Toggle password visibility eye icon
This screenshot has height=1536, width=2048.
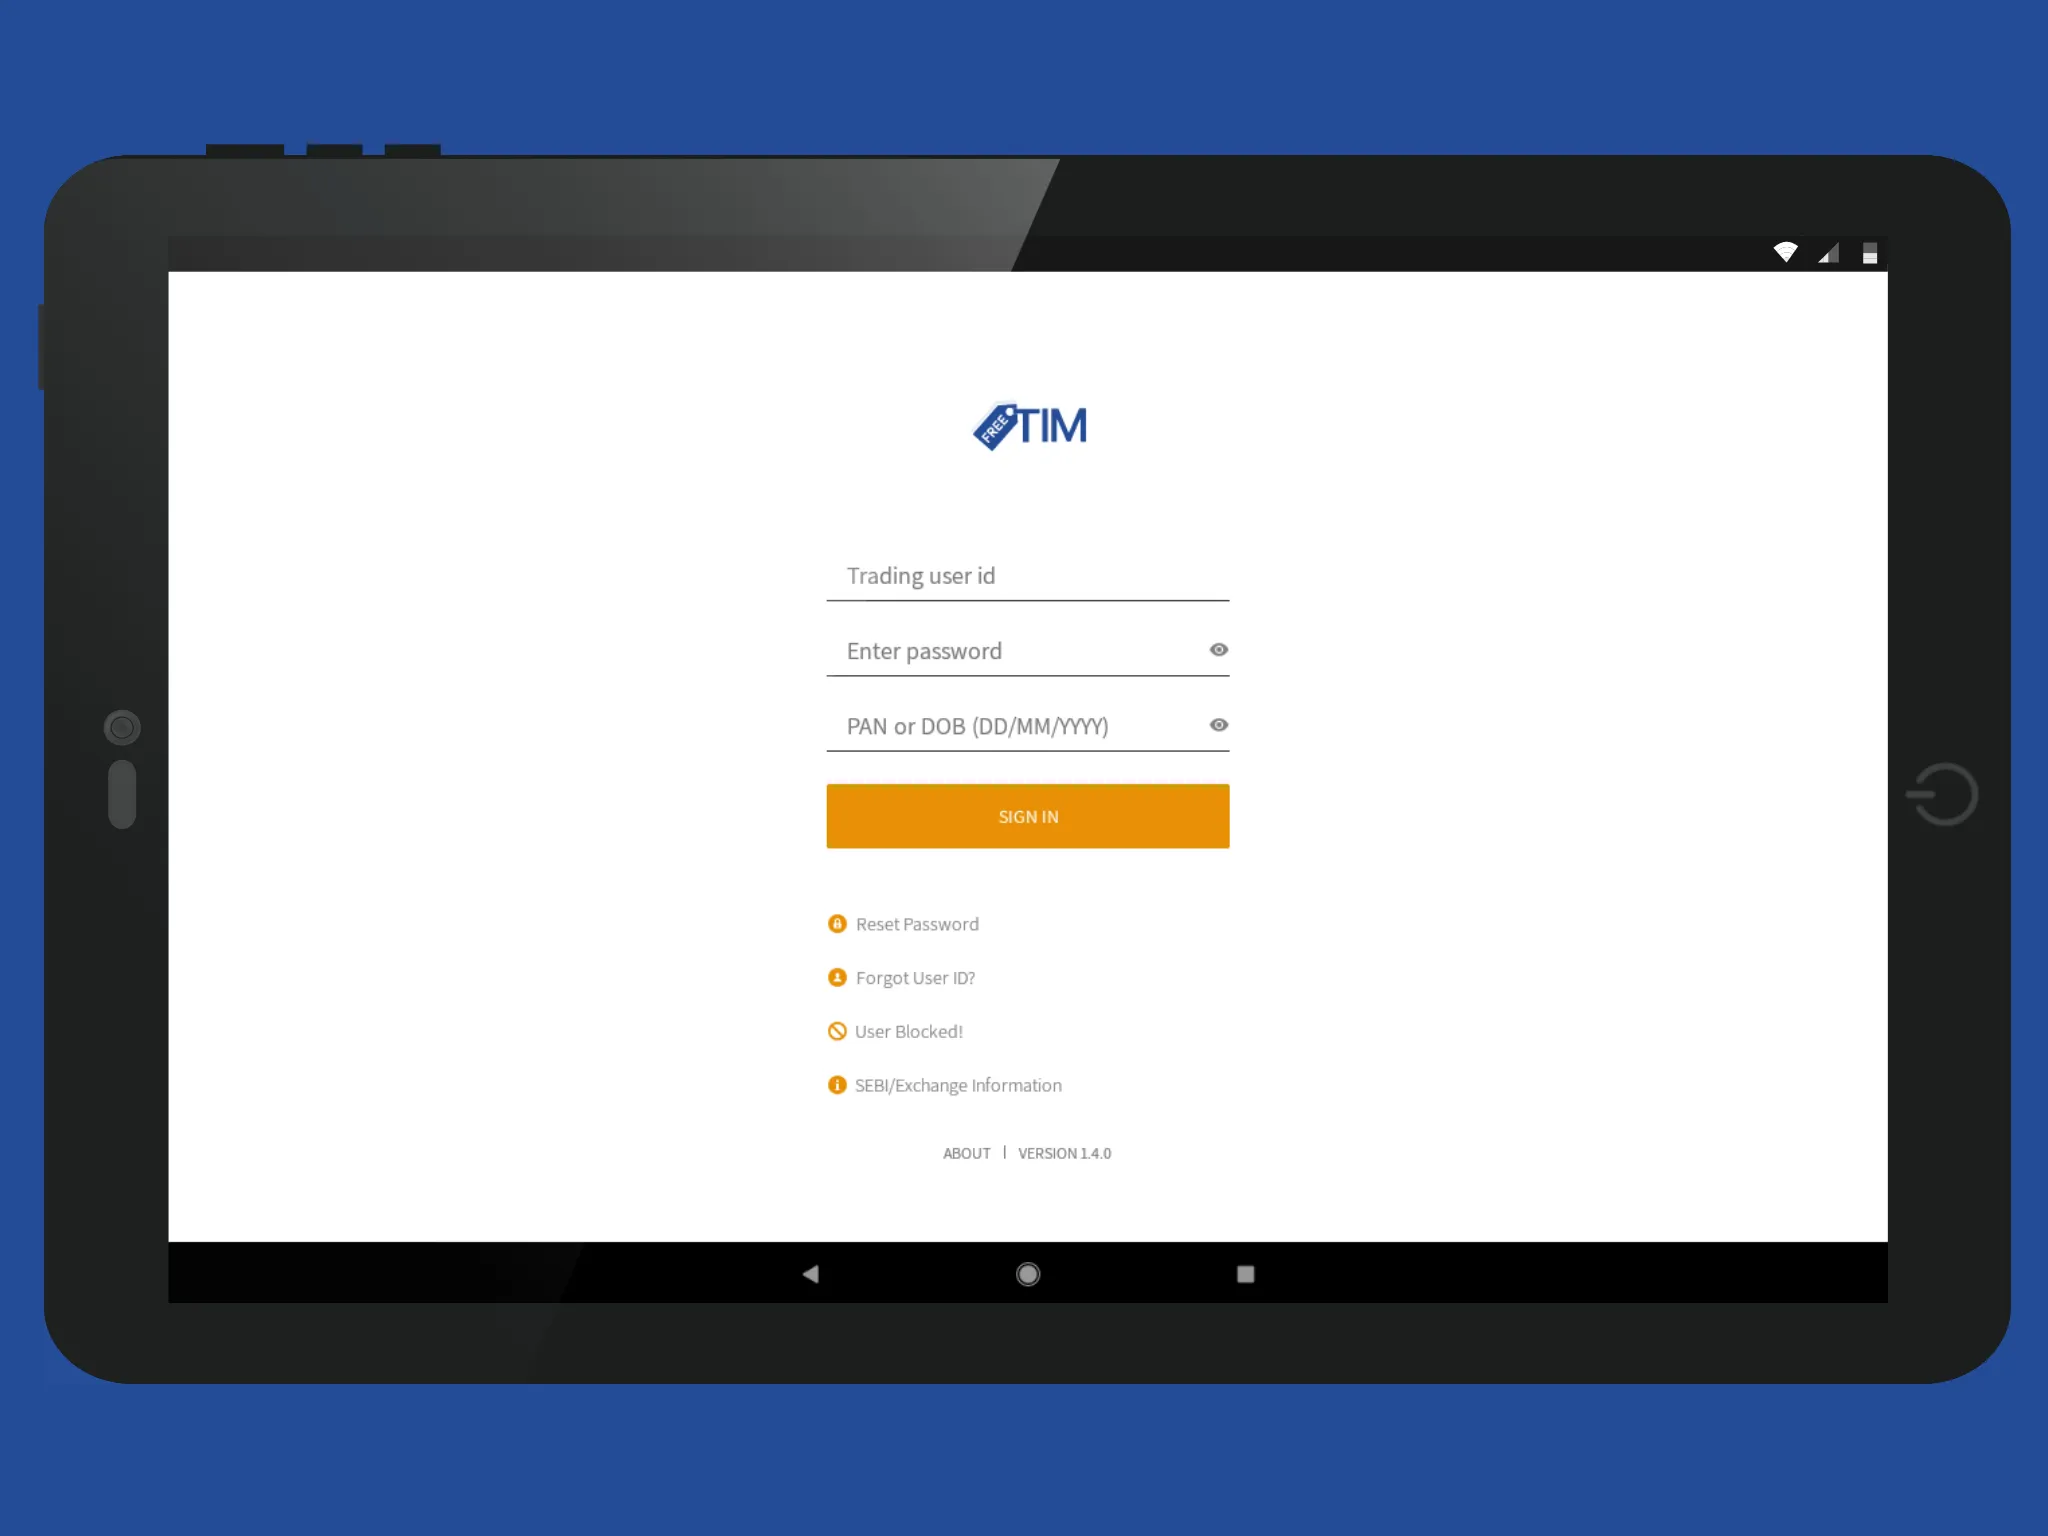coord(1218,649)
